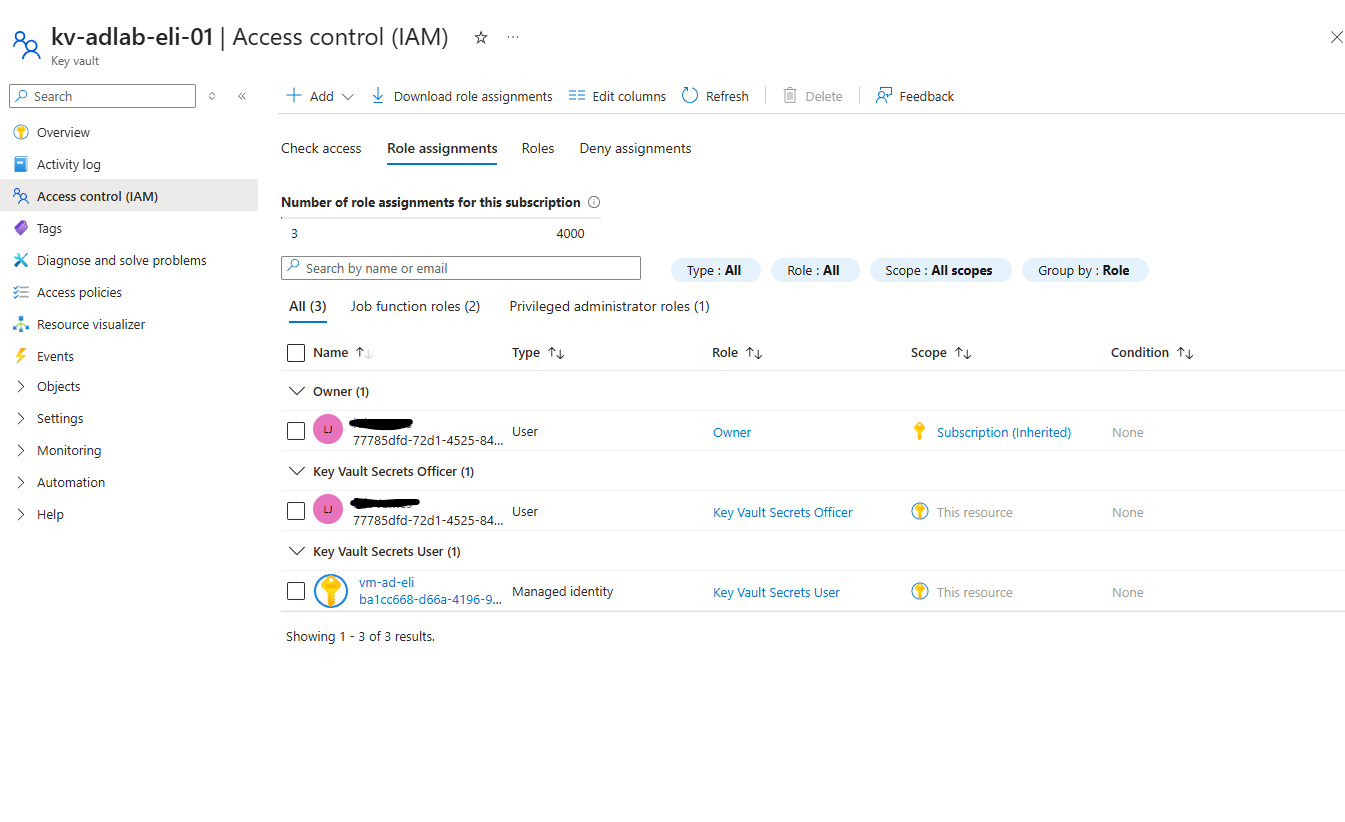Screen dimensions: 1345x822
Task: Click the LJ avatar in the Secrets Officer row
Action: pos(328,510)
